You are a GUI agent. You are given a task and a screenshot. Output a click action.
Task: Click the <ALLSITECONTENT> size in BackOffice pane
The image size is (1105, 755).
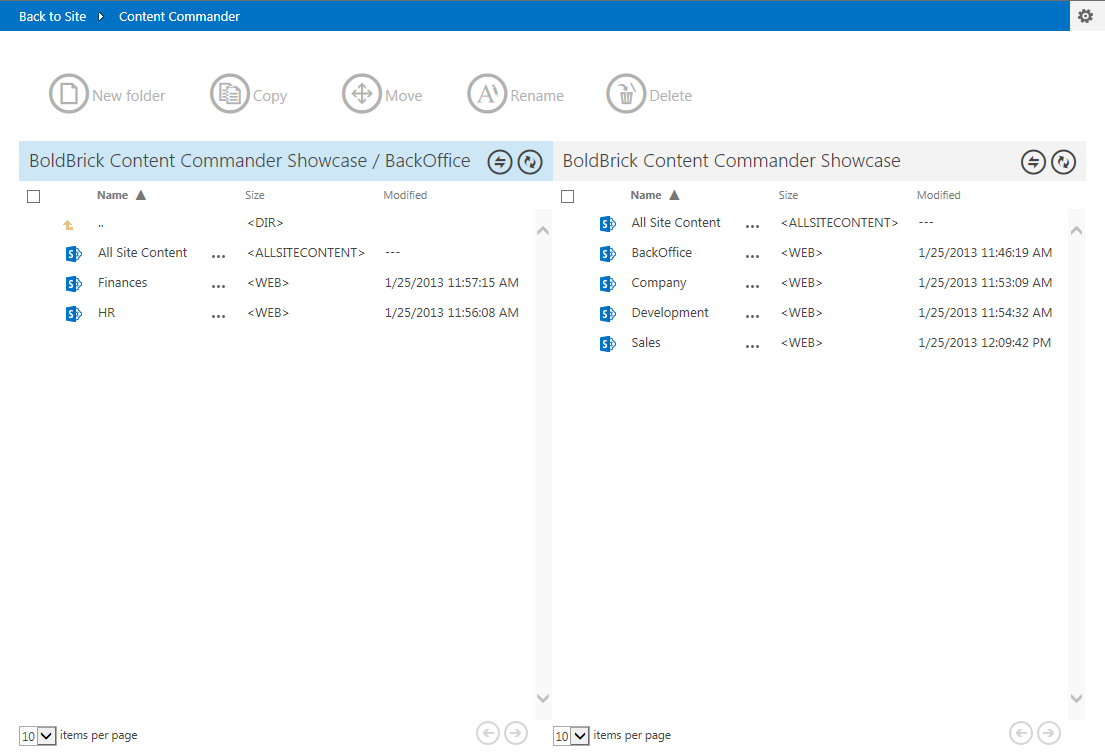306,252
